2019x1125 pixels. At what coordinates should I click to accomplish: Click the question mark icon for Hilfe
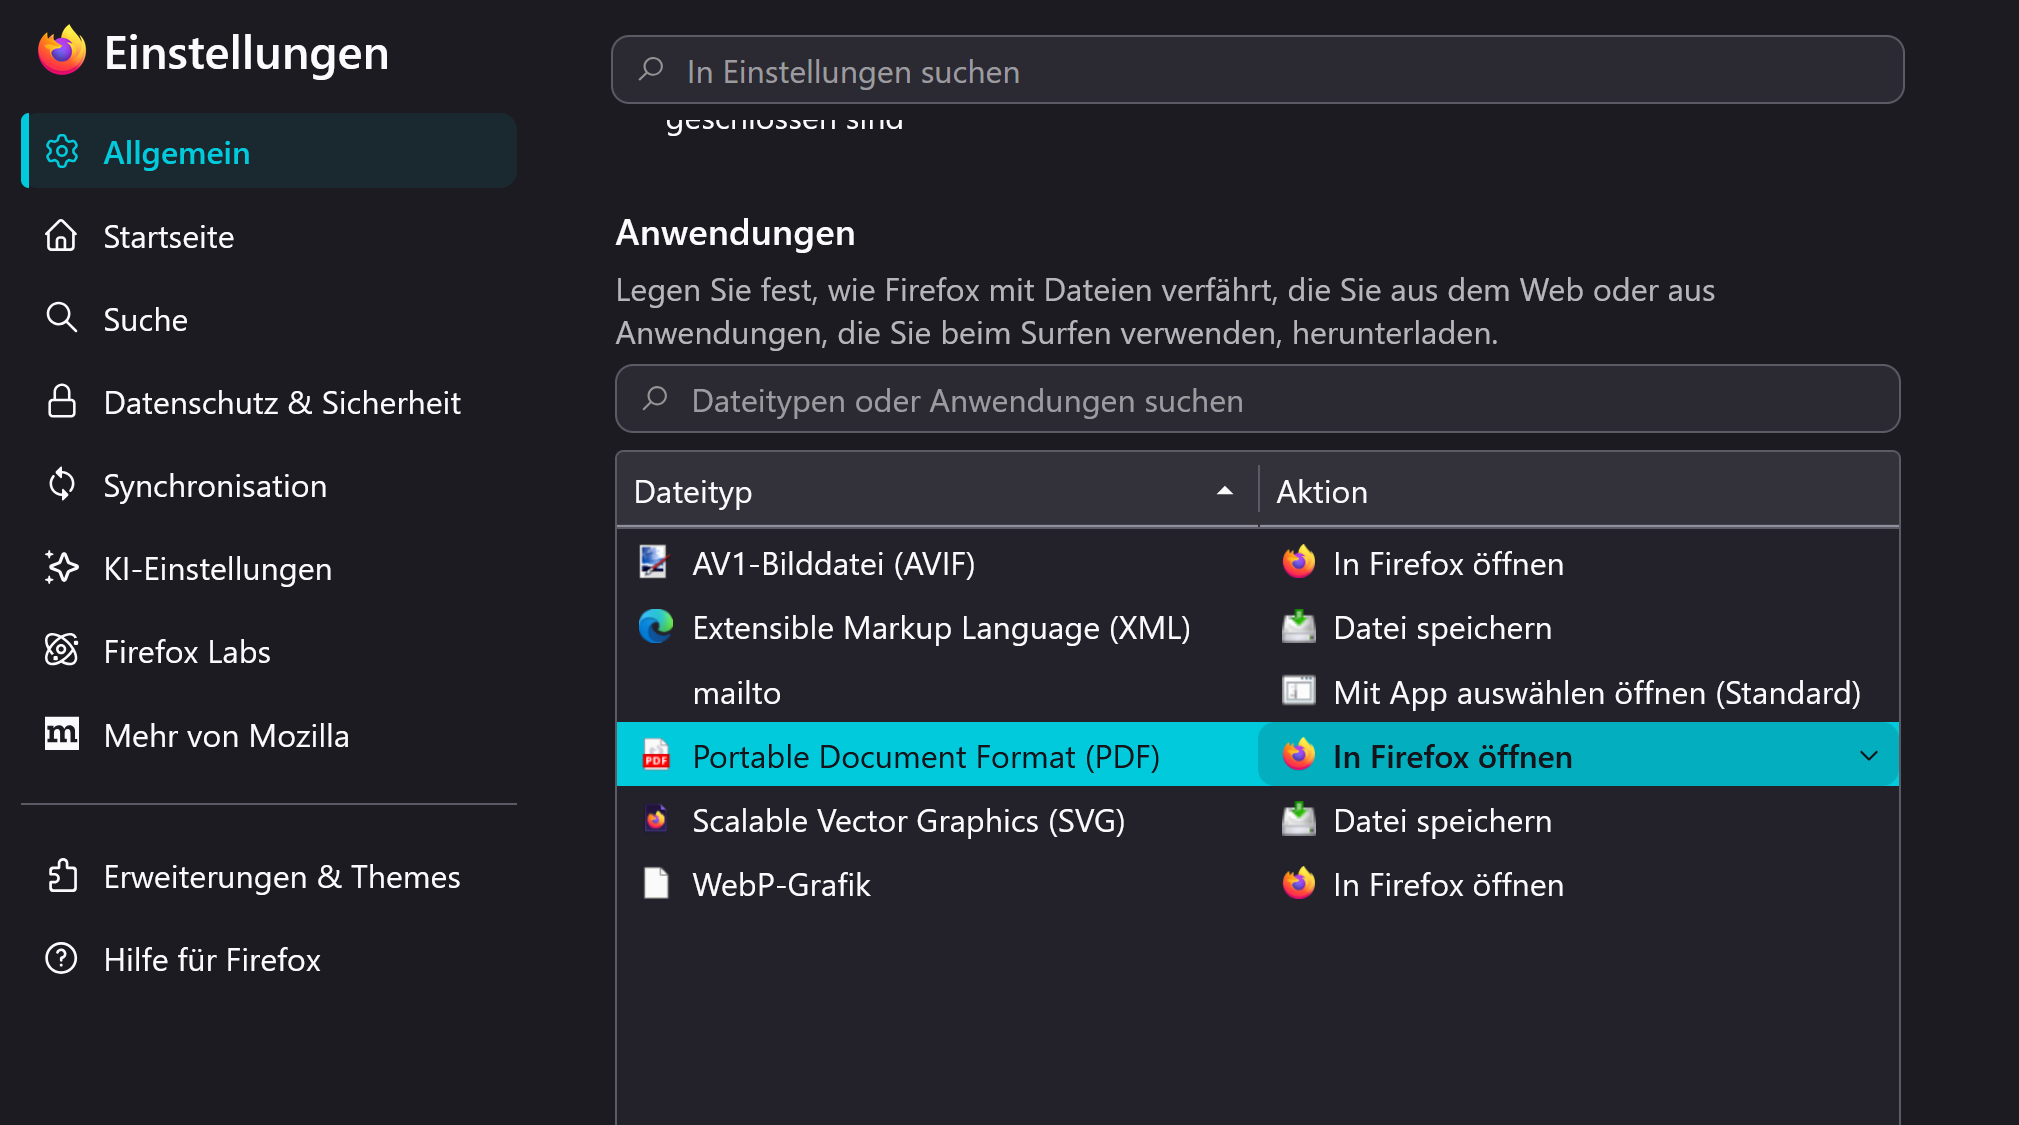click(x=62, y=959)
